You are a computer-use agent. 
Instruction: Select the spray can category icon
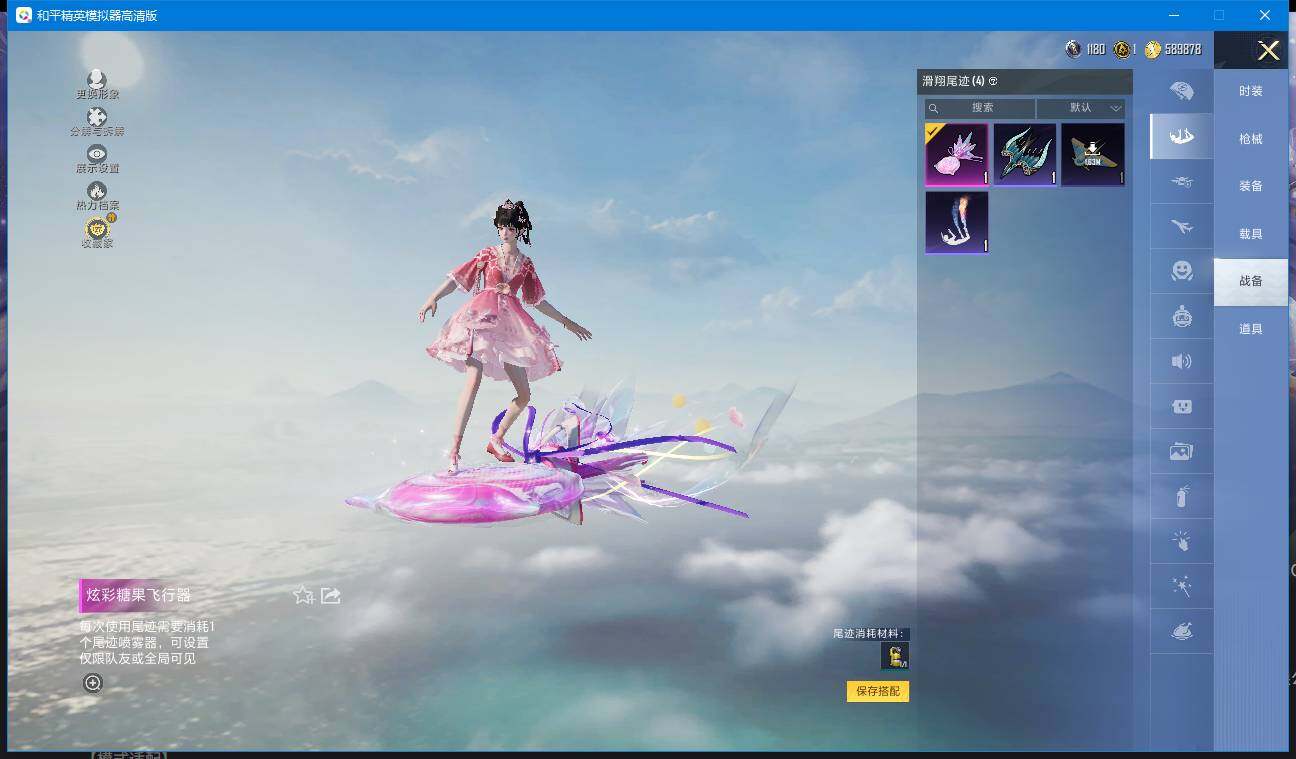1181,496
